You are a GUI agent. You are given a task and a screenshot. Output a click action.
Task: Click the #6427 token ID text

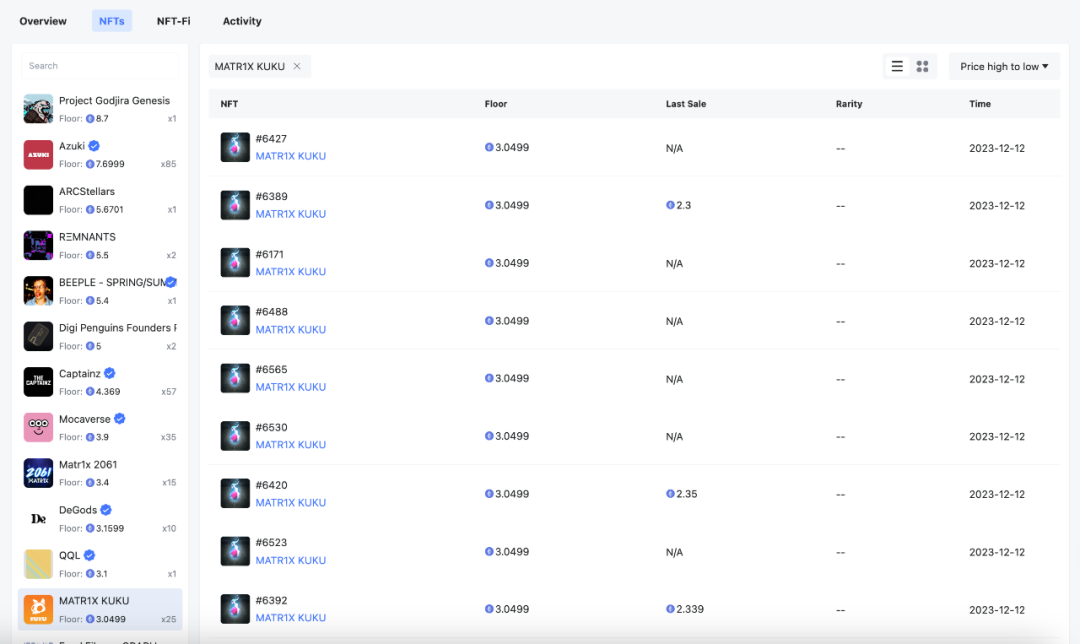(x=271, y=138)
